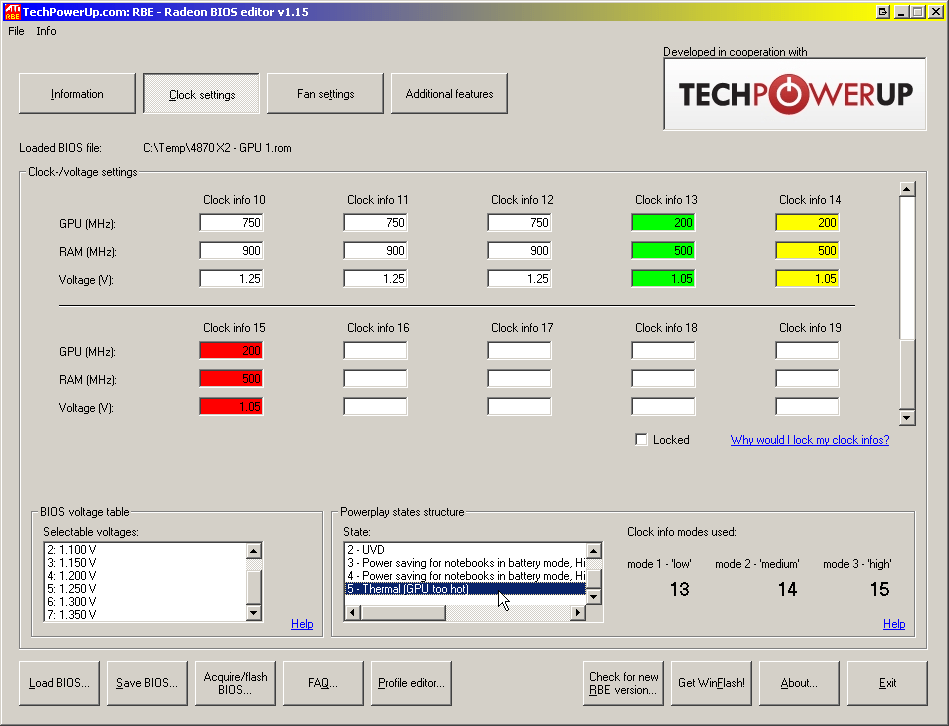
Task: Open 'Why would I lock my clock infos?' link
Action: pos(809,440)
